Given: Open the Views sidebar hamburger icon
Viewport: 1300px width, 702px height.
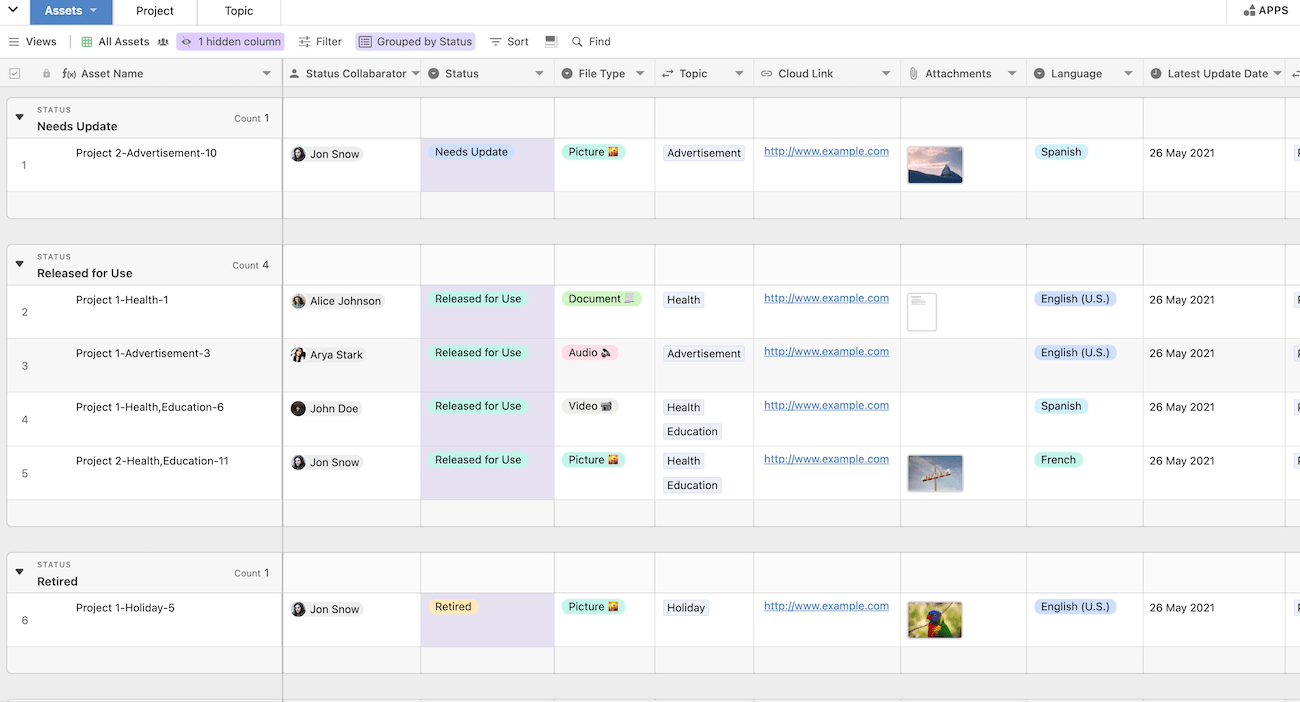Looking at the screenshot, I should 14,42.
